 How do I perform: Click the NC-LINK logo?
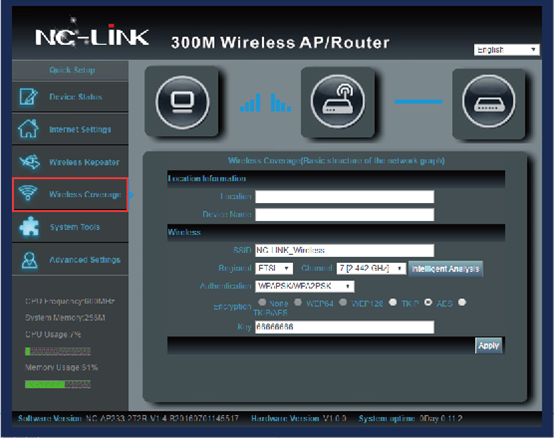tap(92, 35)
